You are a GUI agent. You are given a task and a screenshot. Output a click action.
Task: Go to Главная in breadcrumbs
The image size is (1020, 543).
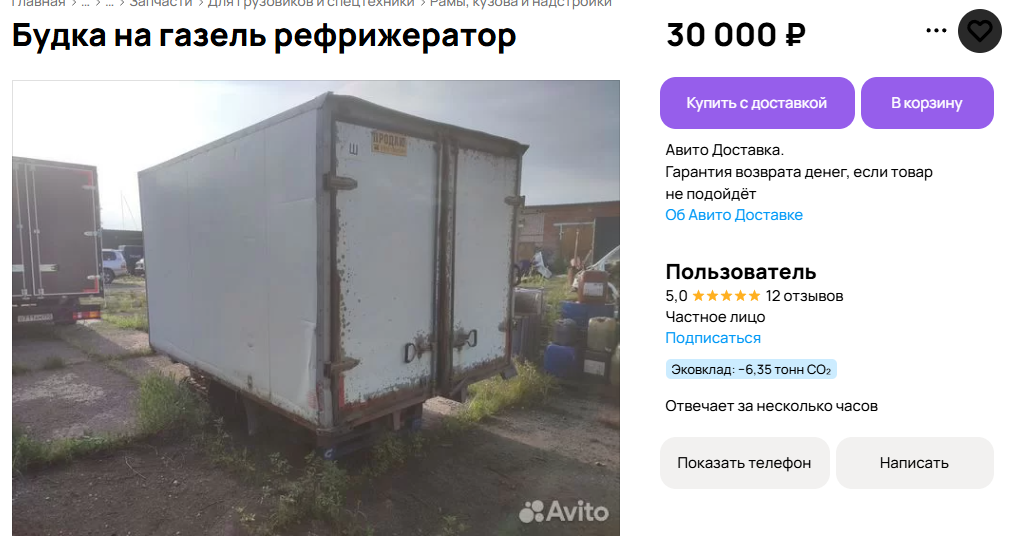tap(39, 3)
